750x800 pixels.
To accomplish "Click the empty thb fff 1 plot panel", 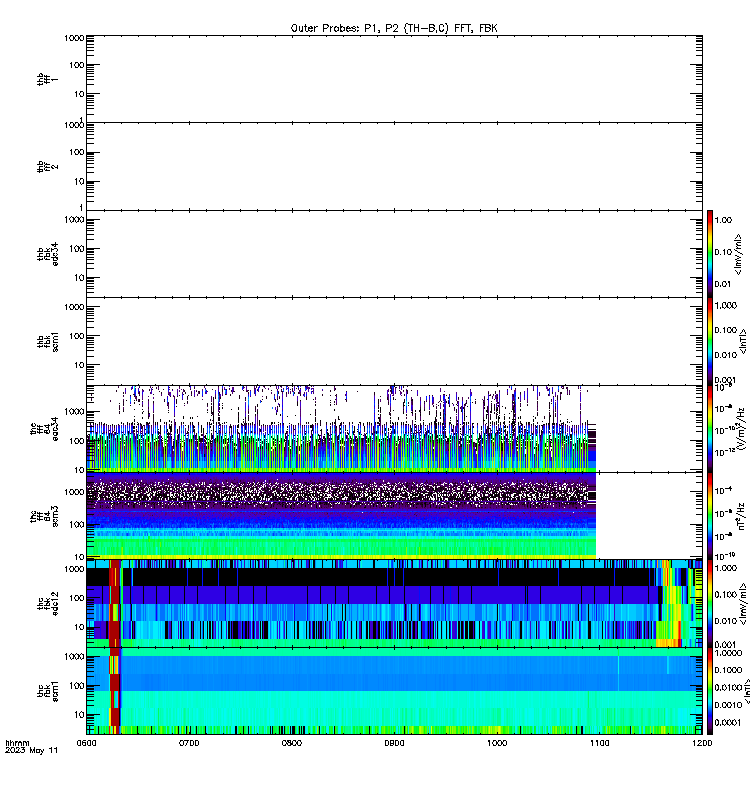I will coord(394,79).
